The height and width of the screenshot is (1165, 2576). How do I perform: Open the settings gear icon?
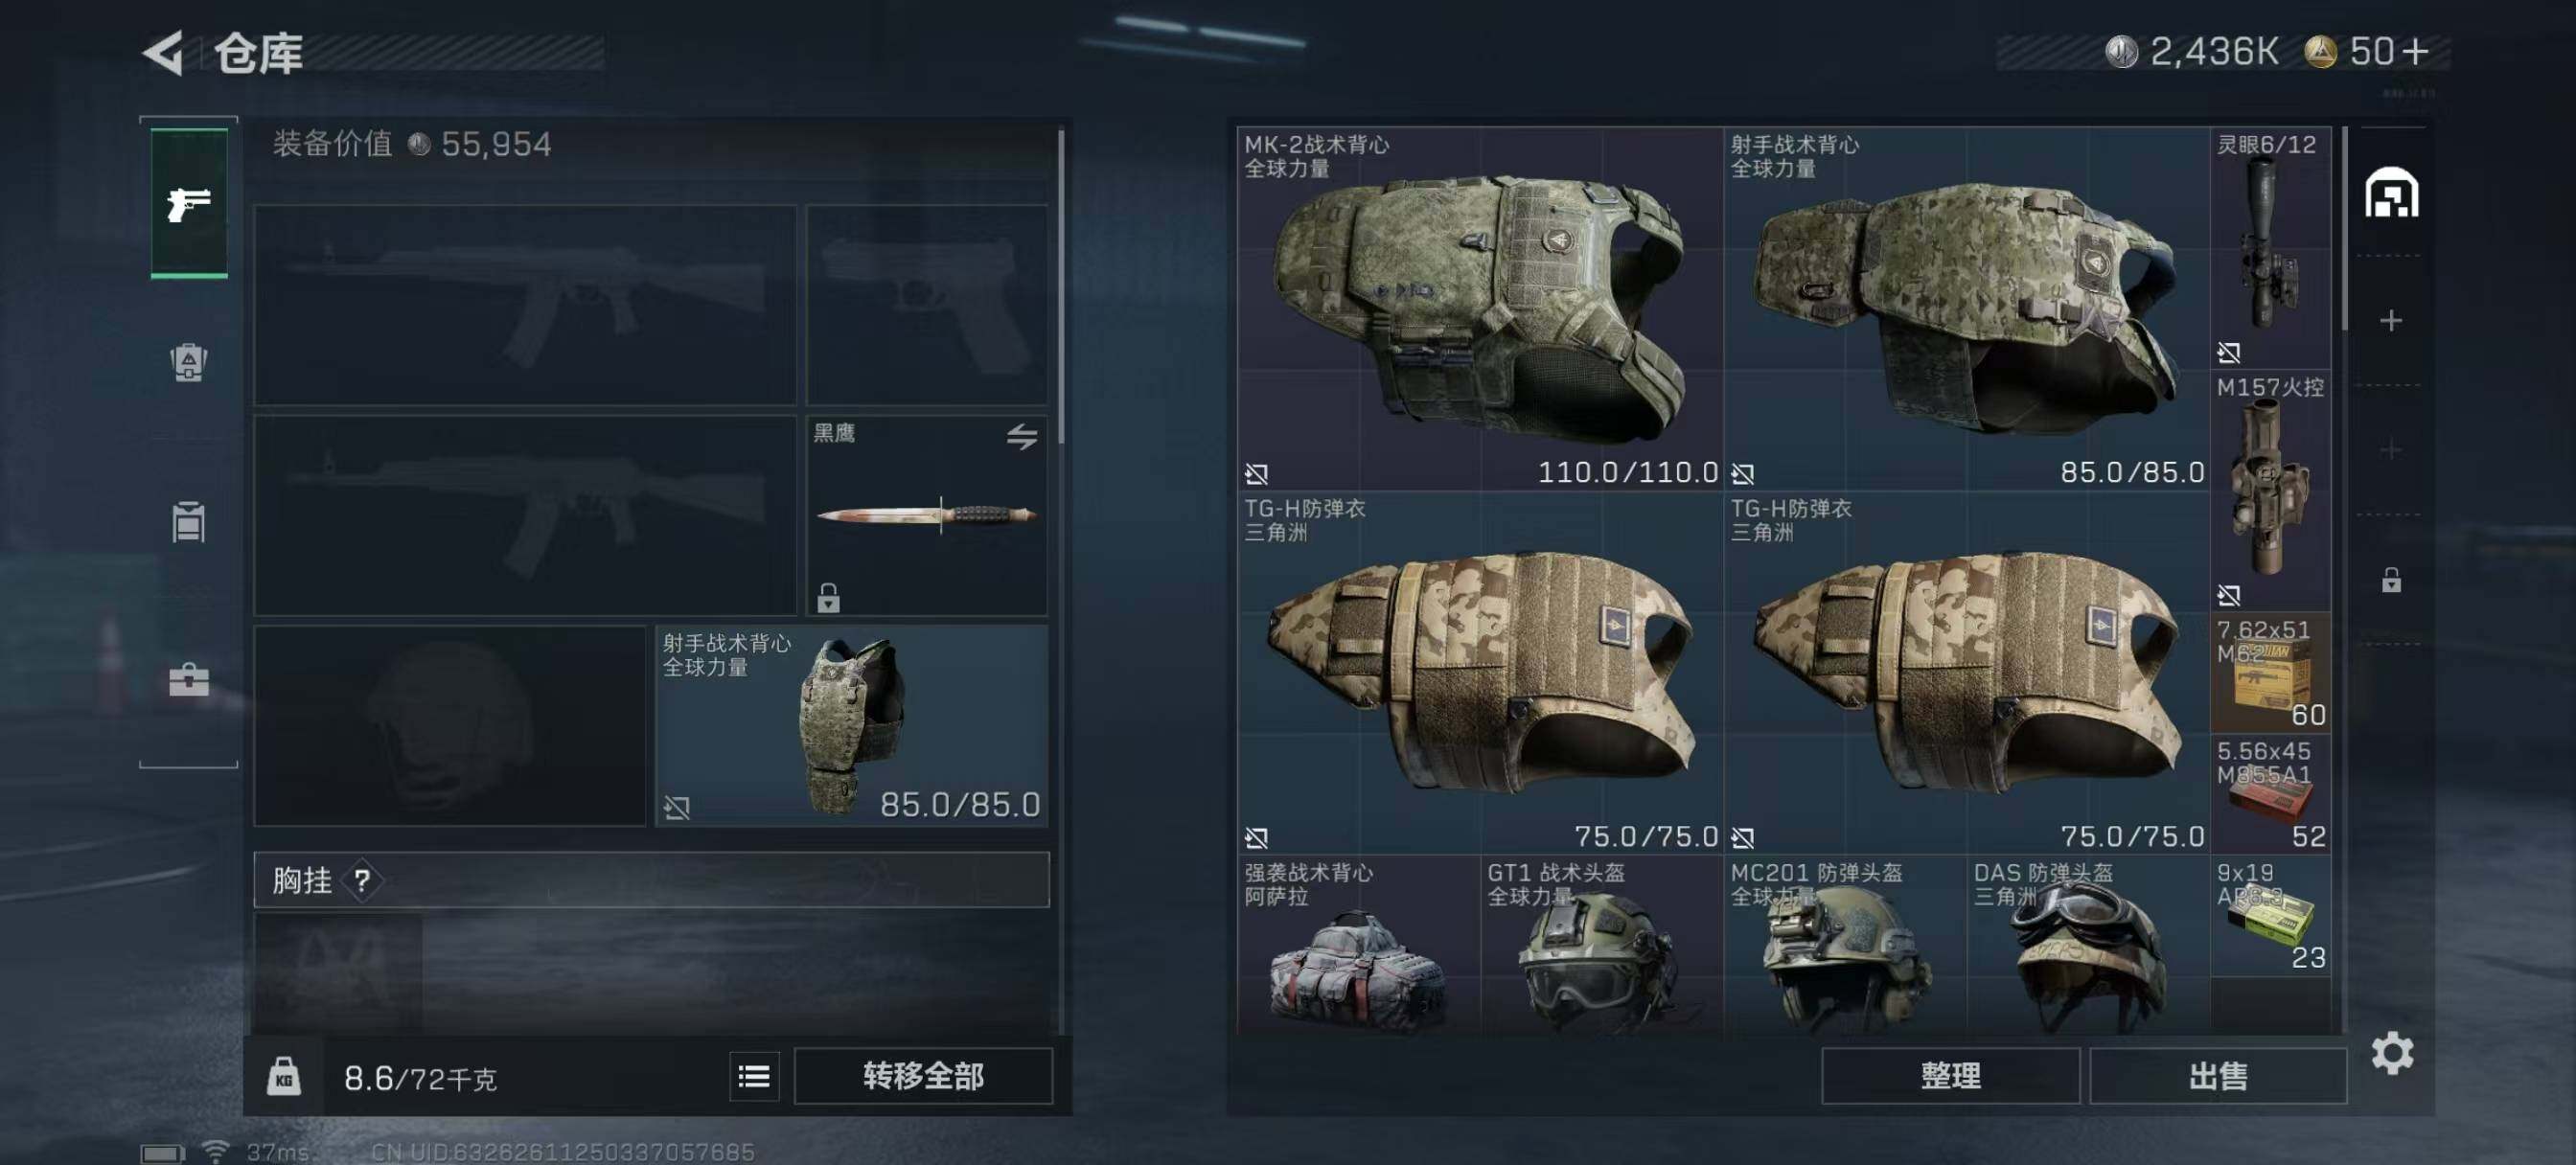click(2392, 1053)
